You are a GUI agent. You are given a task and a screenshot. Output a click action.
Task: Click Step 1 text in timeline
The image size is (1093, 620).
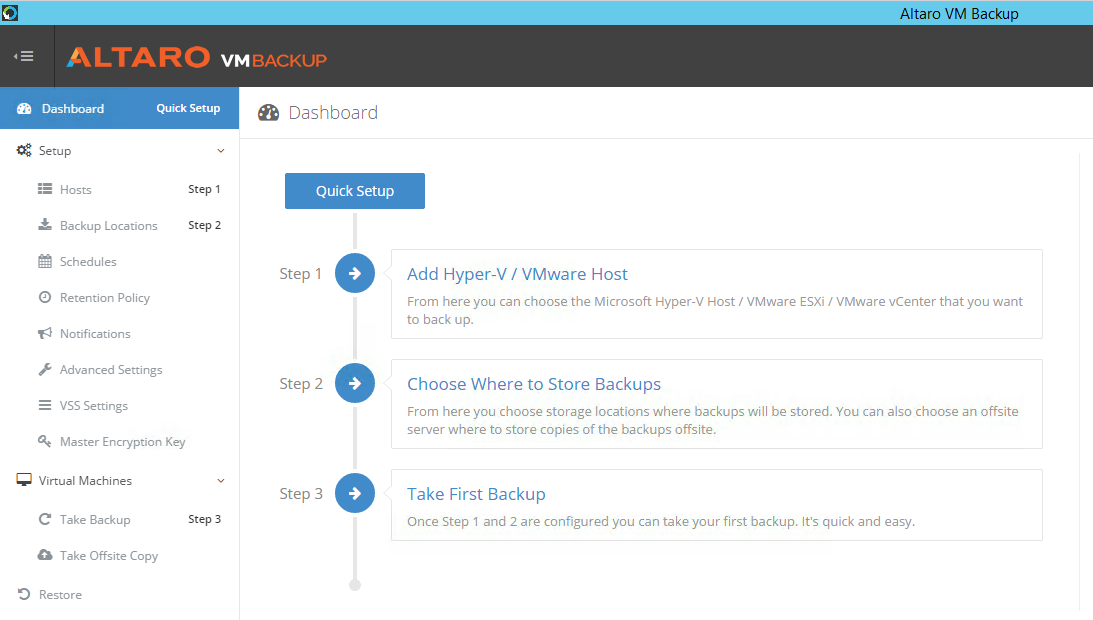300,274
